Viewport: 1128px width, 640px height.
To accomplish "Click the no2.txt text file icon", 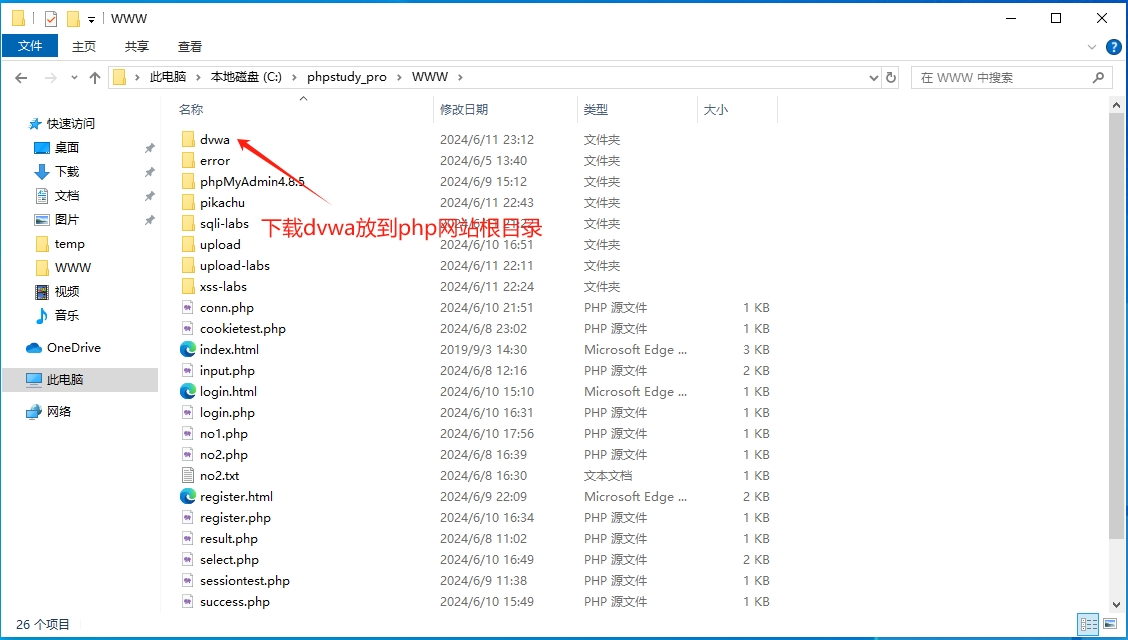I will [x=188, y=475].
